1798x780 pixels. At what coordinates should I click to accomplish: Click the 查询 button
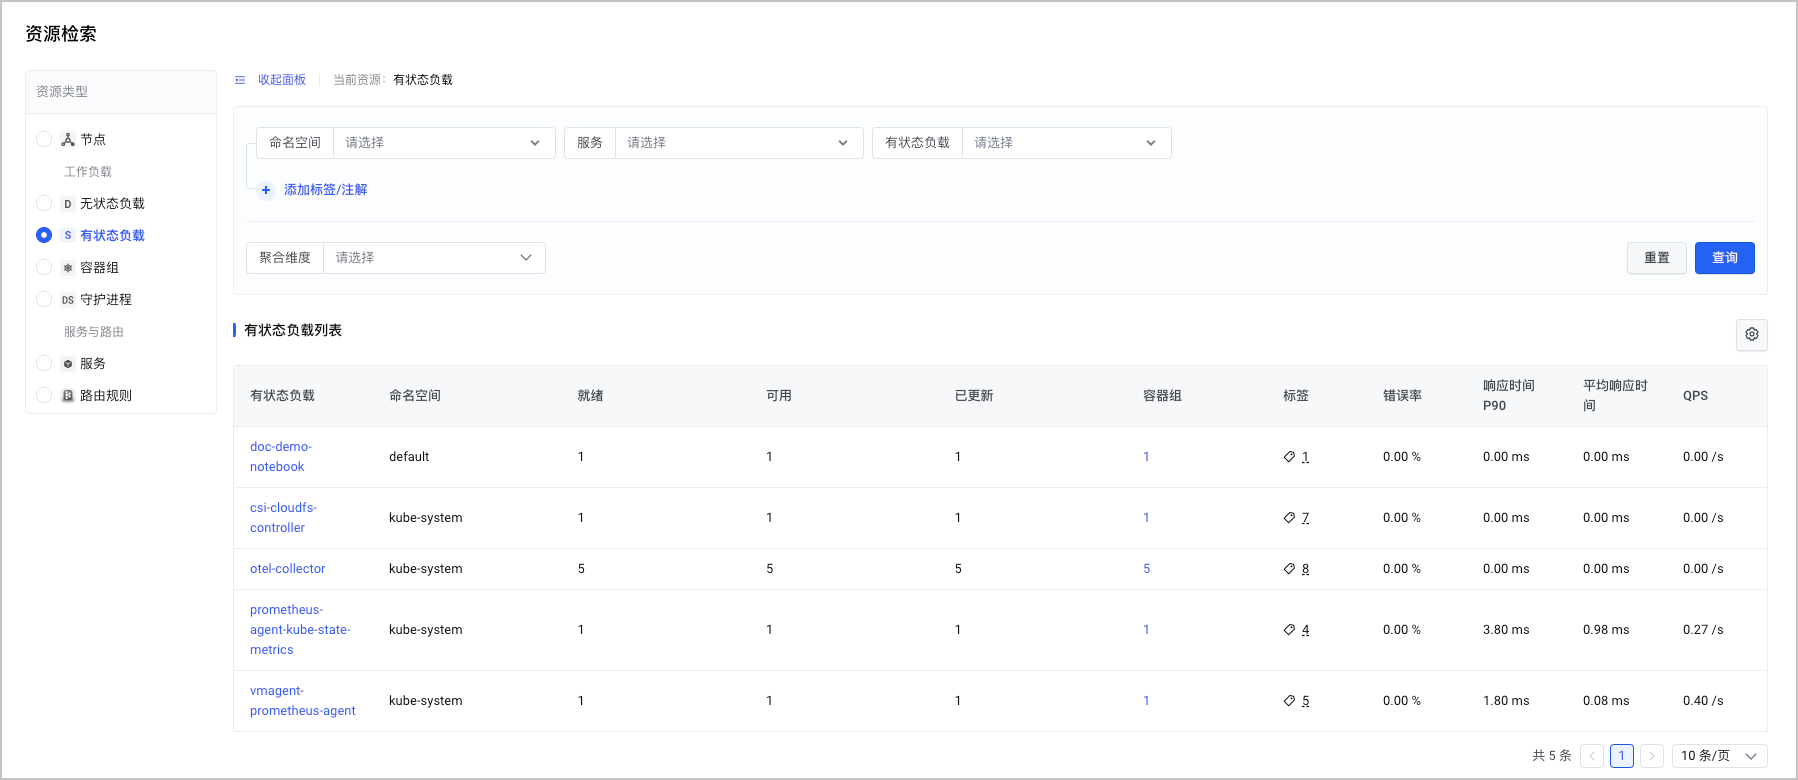click(x=1725, y=258)
